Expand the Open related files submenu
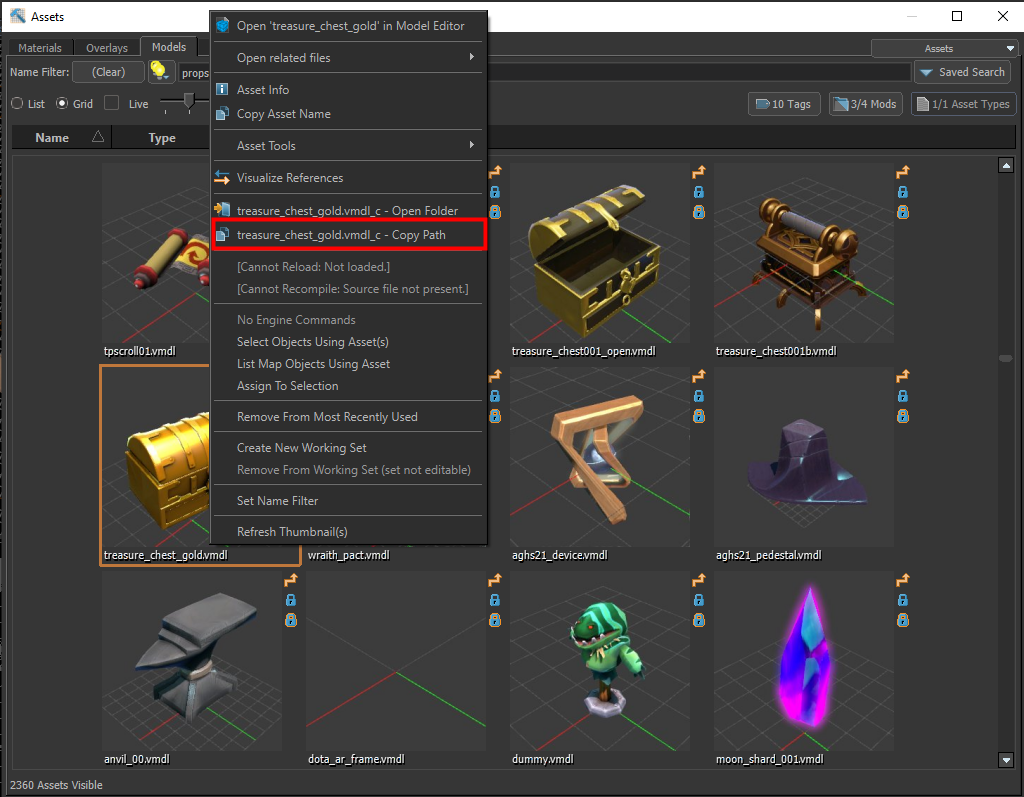The width and height of the screenshot is (1024, 797). pyautogui.click(x=348, y=57)
